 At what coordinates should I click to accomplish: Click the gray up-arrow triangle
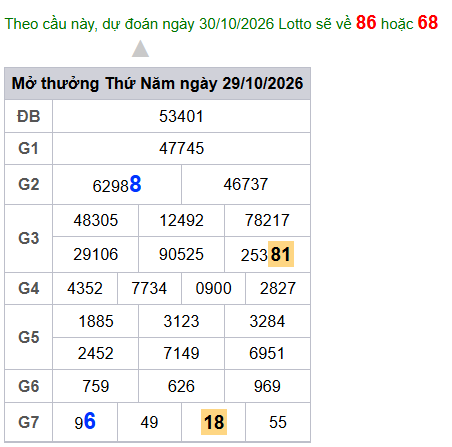click(x=140, y=49)
